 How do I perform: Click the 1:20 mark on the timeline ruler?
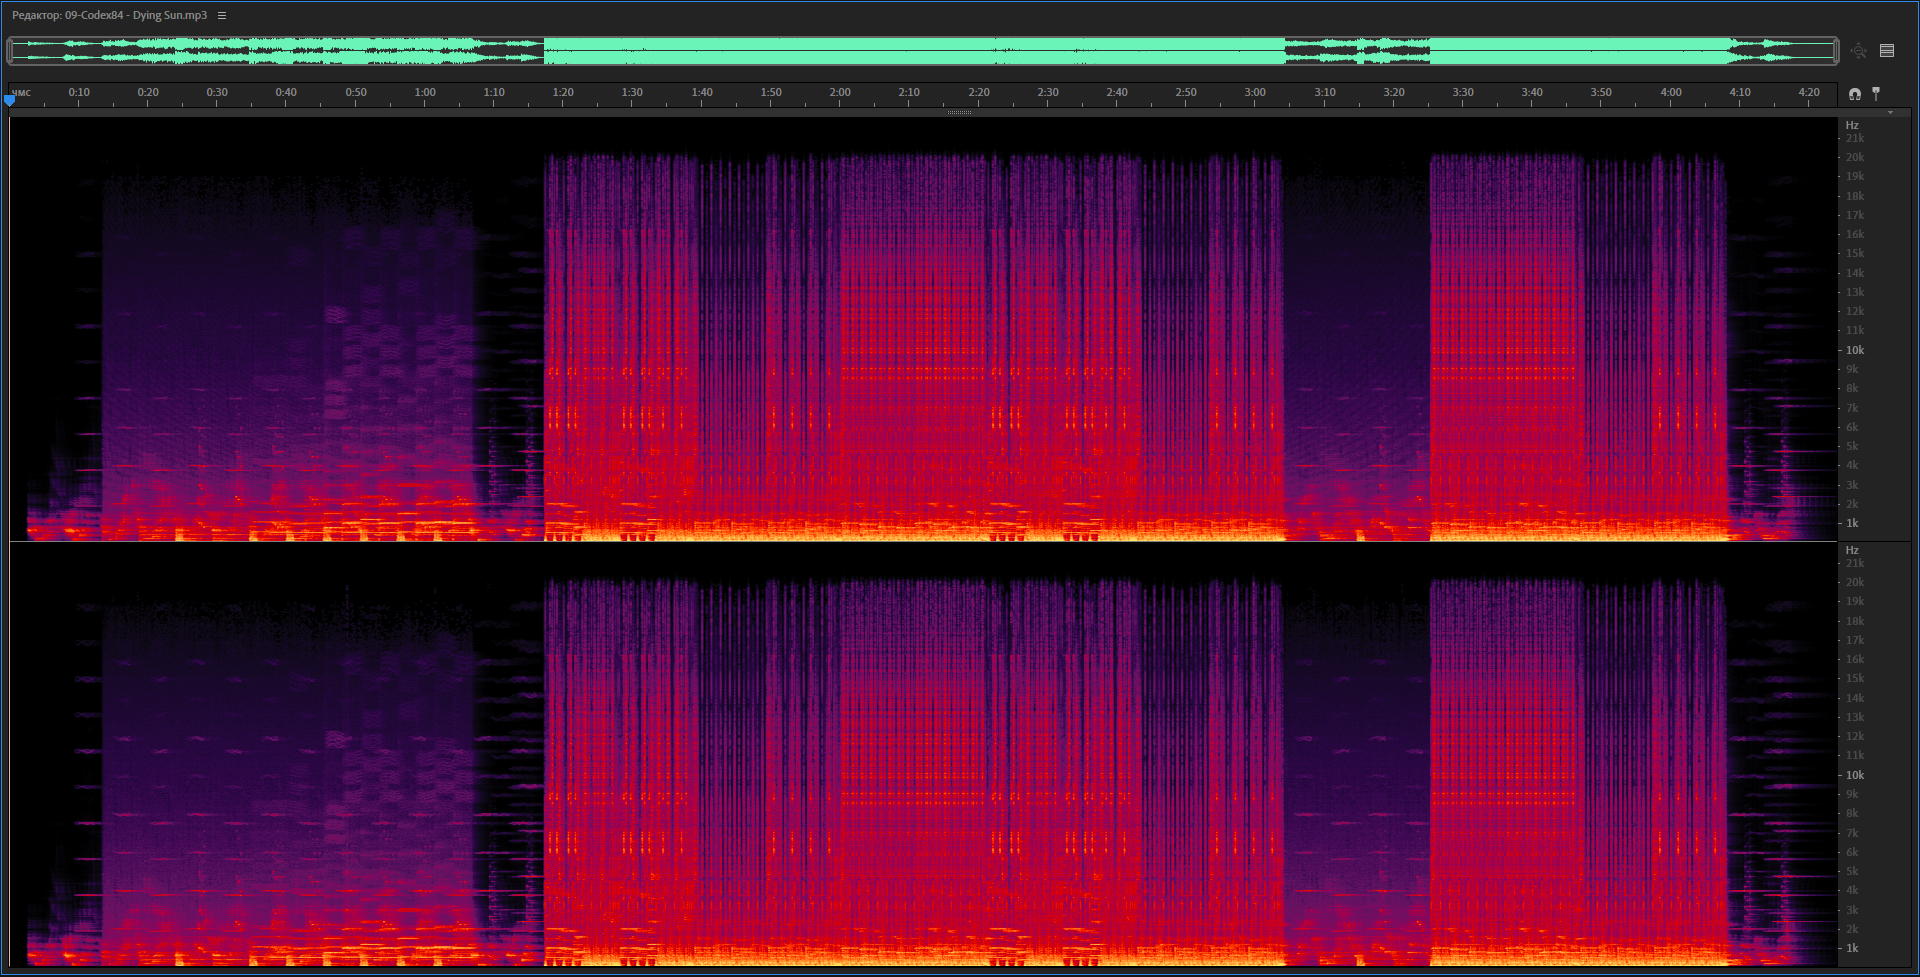point(563,92)
